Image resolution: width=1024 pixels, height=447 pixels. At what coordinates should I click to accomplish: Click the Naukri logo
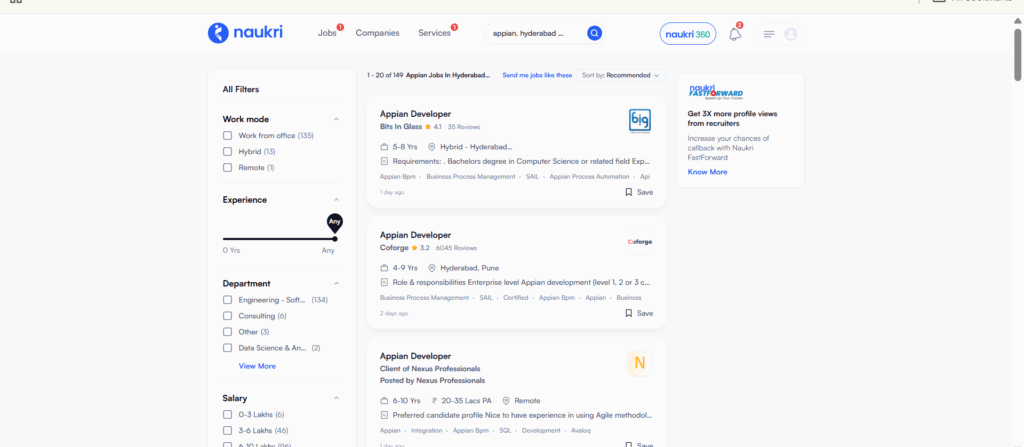pyautogui.click(x=245, y=33)
